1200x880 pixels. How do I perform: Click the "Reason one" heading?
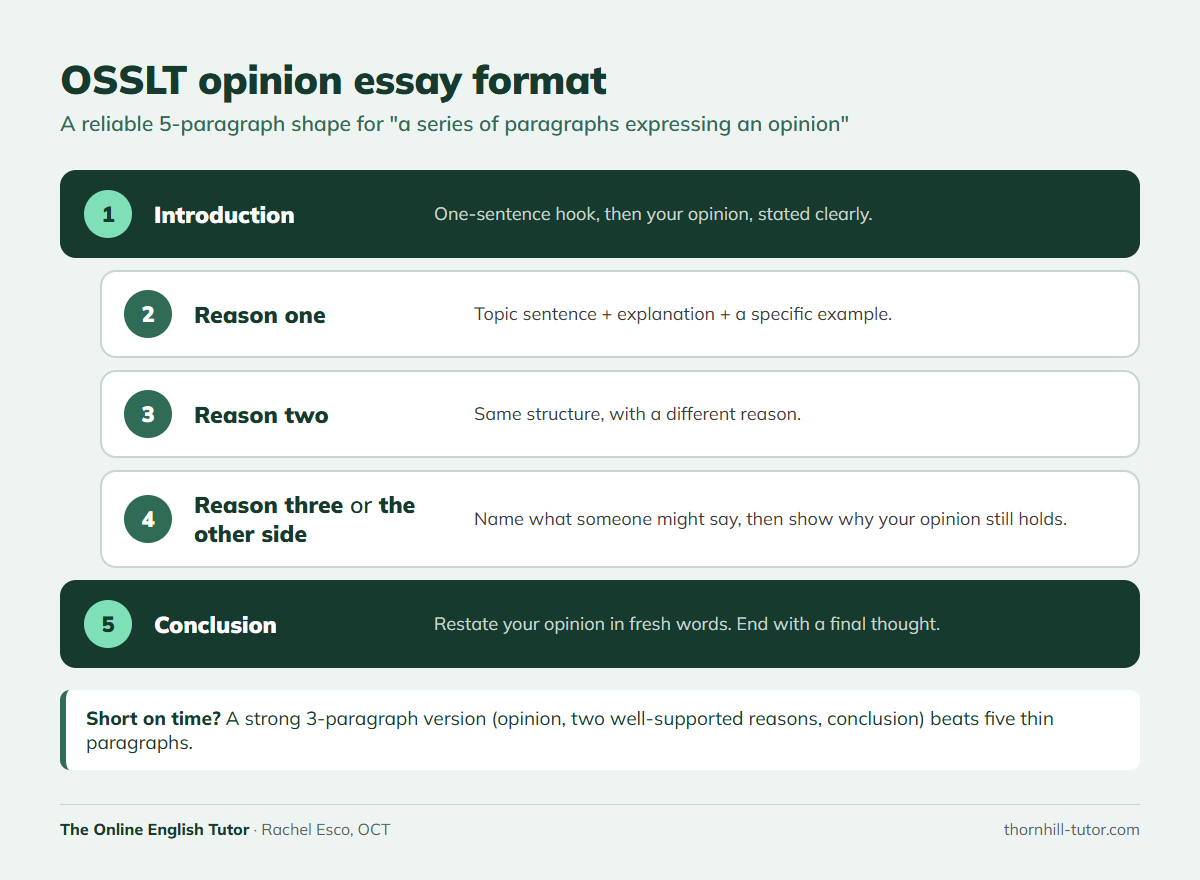pos(260,315)
